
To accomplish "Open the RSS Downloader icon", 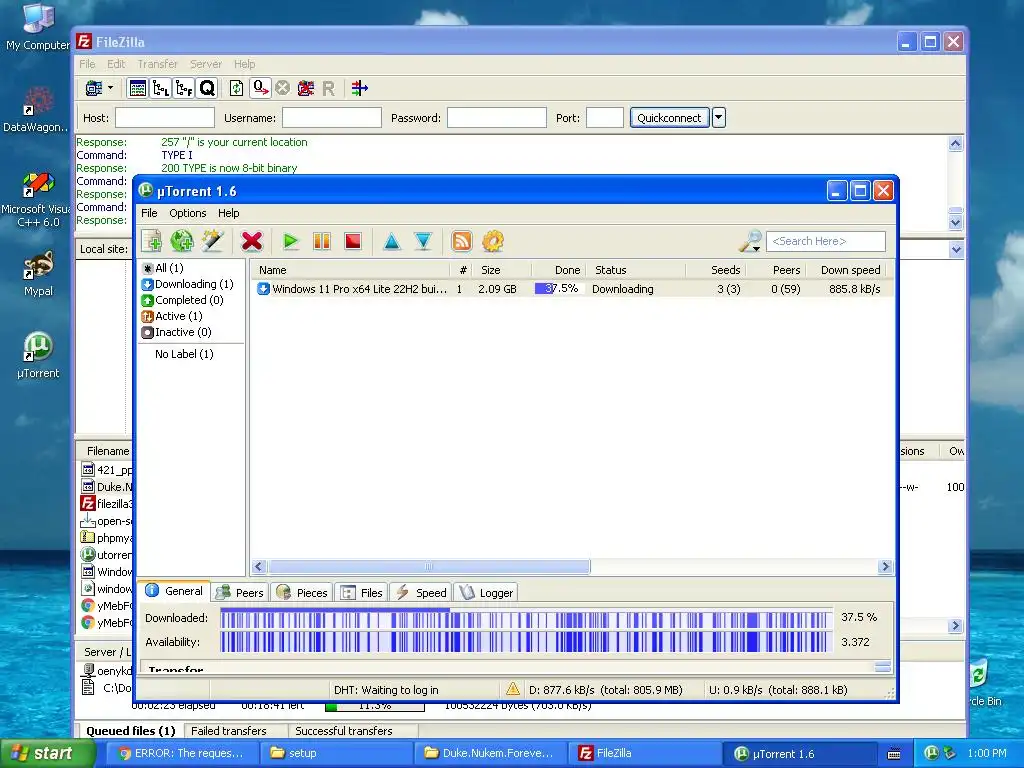I will (x=462, y=241).
